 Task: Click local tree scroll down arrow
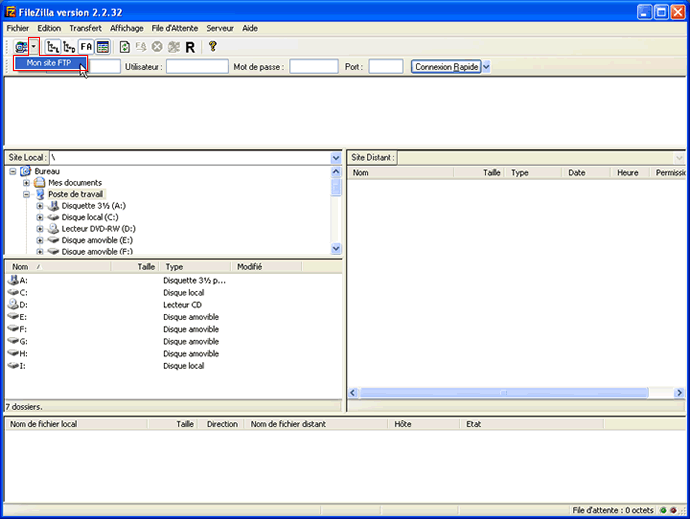coord(336,249)
